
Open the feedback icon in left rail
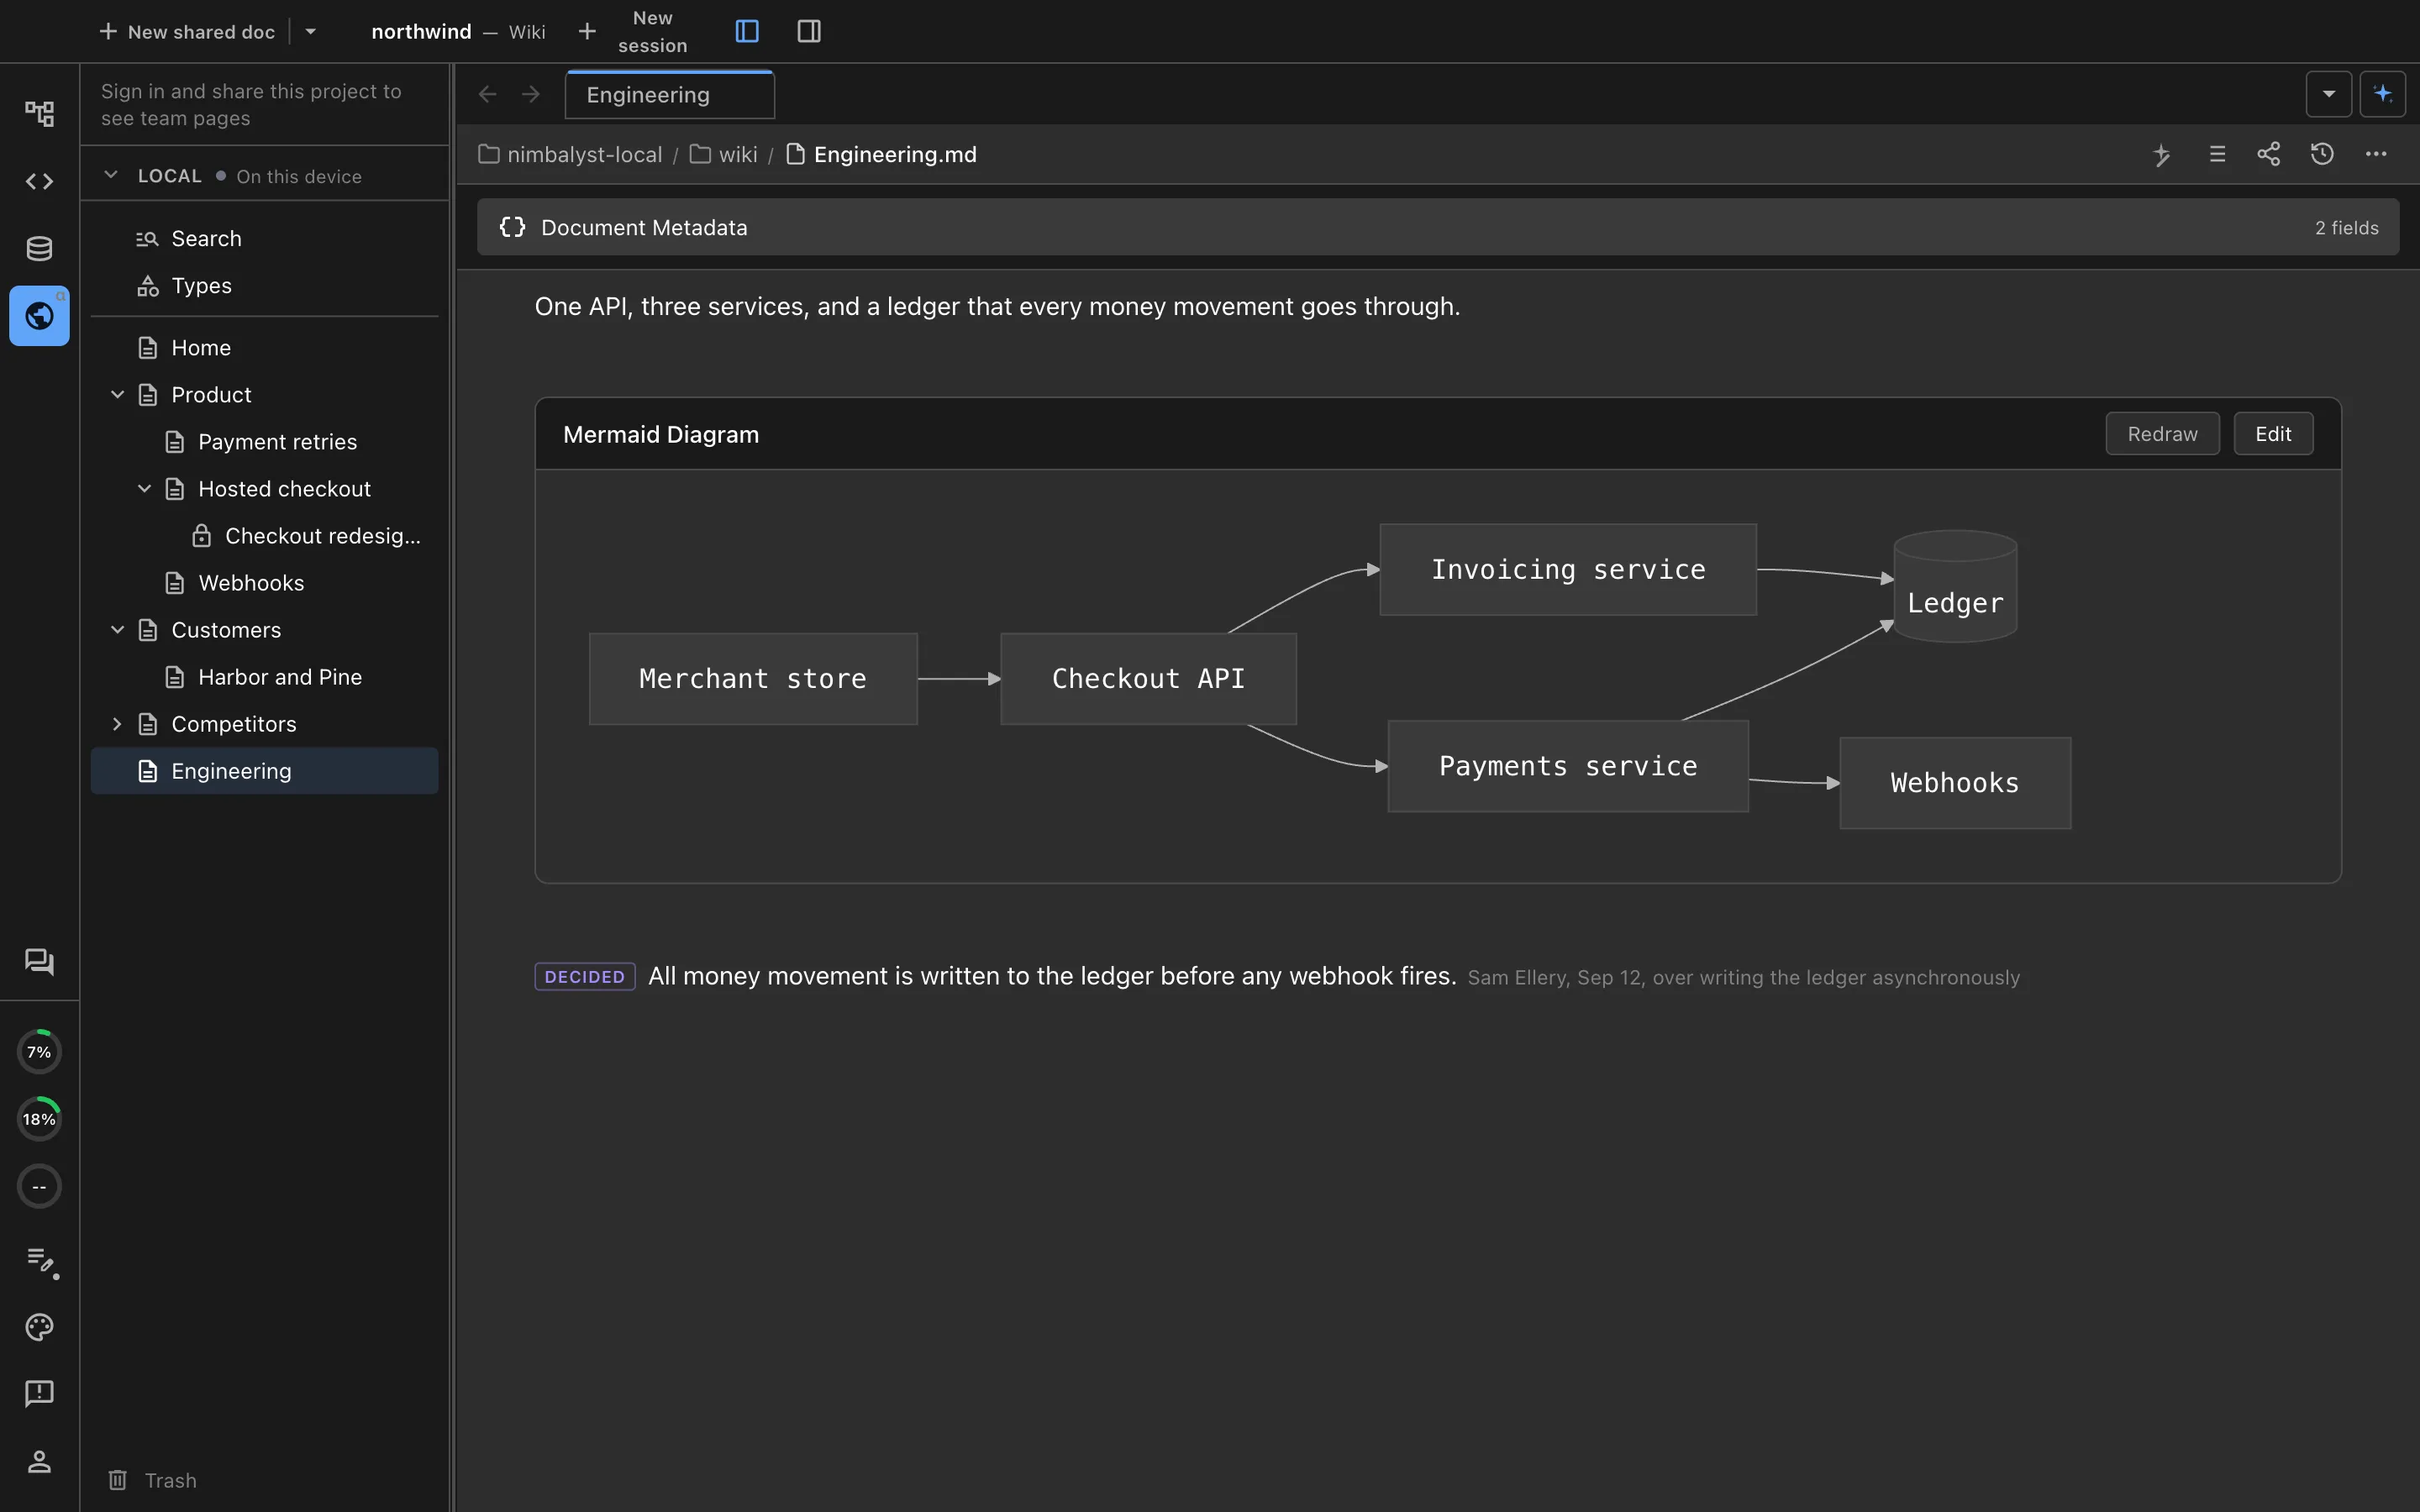point(39,1393)
